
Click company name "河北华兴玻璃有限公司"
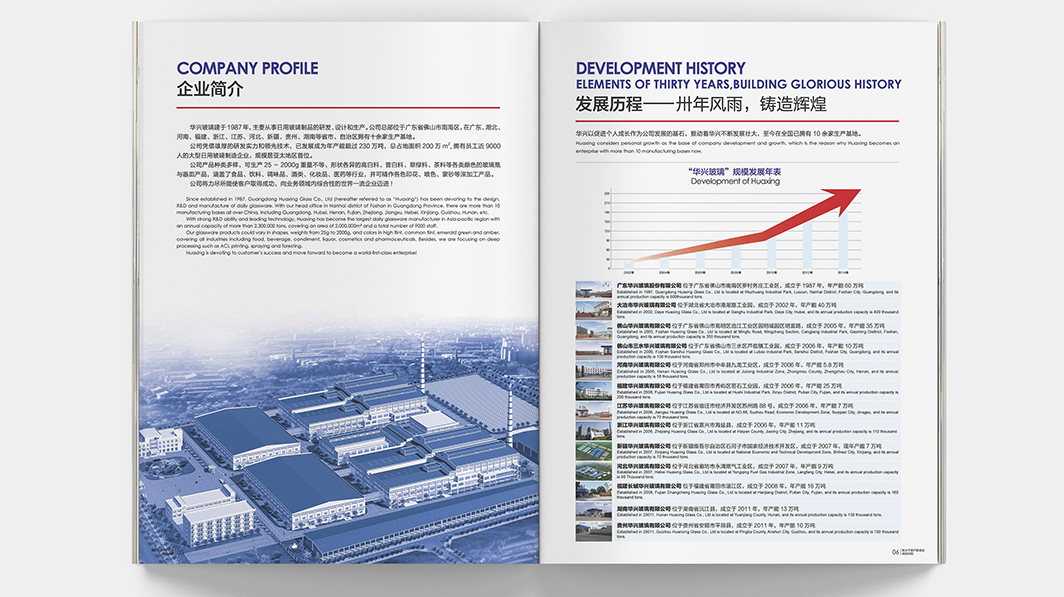tap(643, 466)
